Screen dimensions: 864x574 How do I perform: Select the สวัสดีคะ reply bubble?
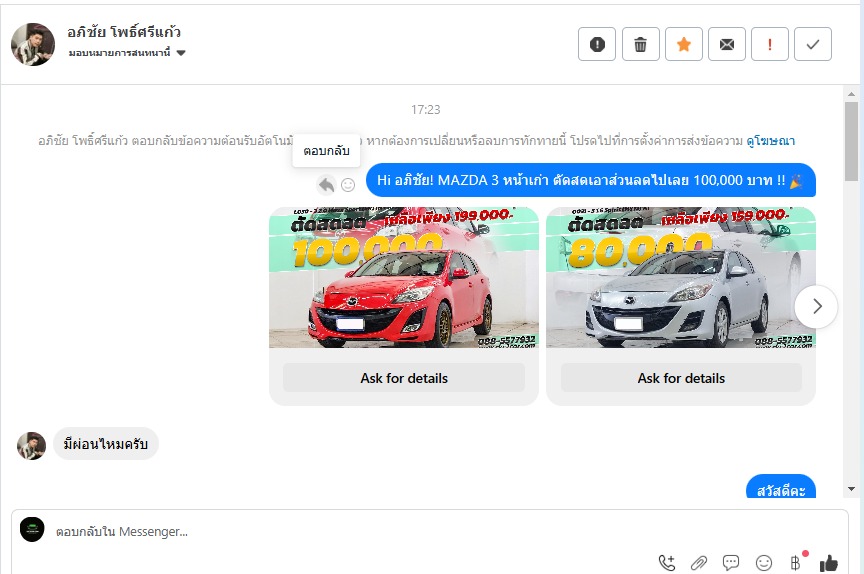[x=781, y=486]
